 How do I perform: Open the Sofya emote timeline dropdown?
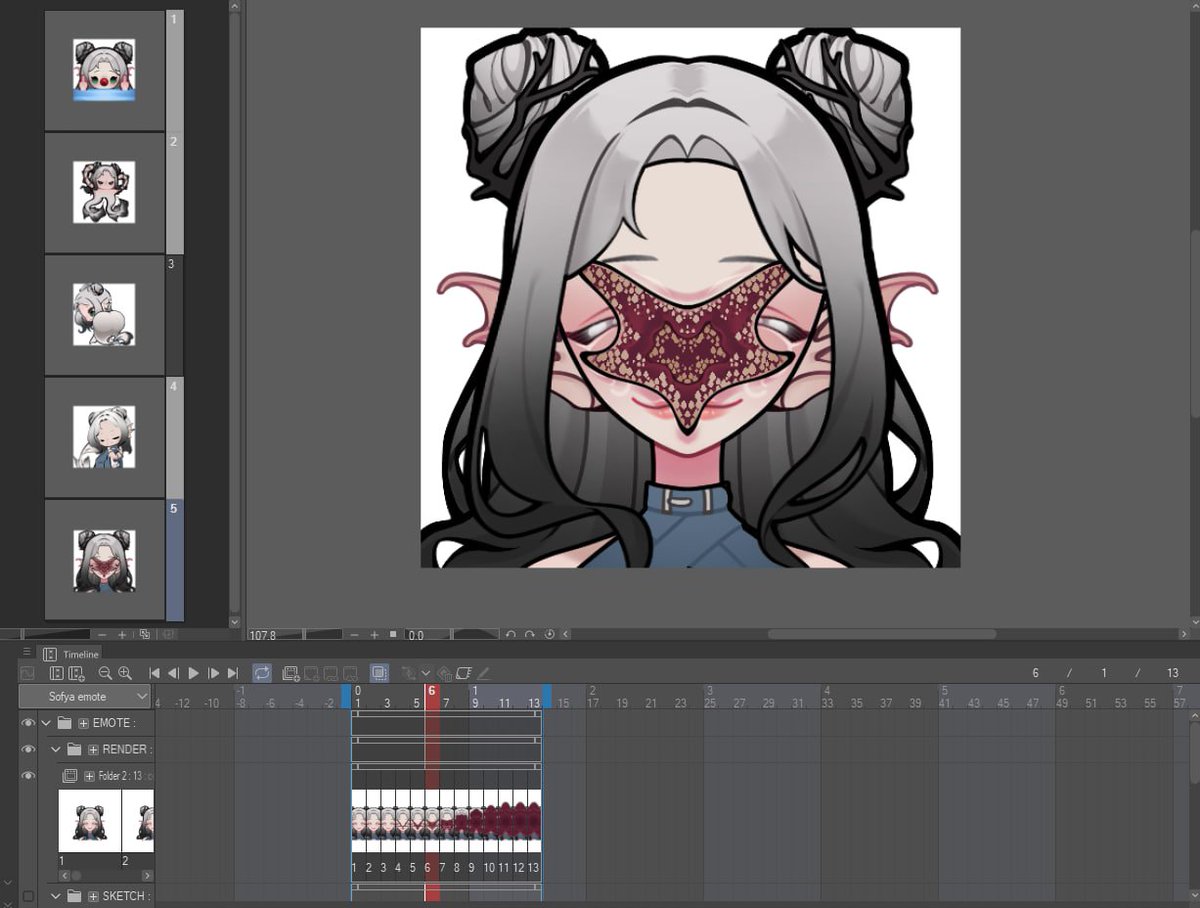tap(85, 697)
